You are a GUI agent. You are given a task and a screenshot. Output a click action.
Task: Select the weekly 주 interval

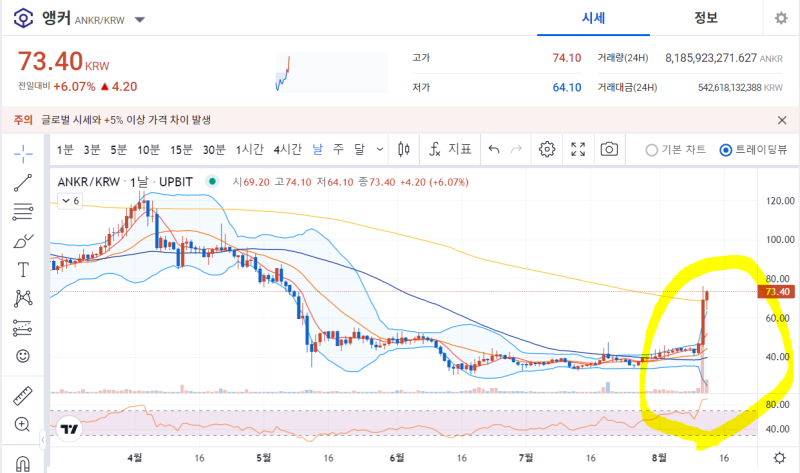[x=338, y=150]
